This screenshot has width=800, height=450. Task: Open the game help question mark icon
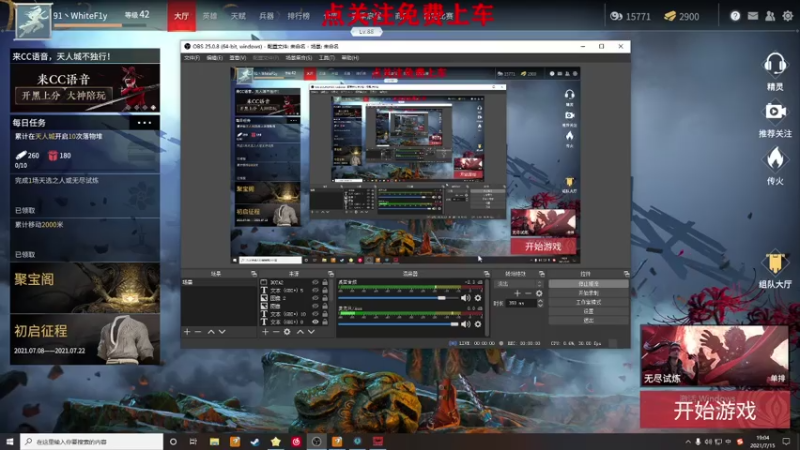point(735,16)
